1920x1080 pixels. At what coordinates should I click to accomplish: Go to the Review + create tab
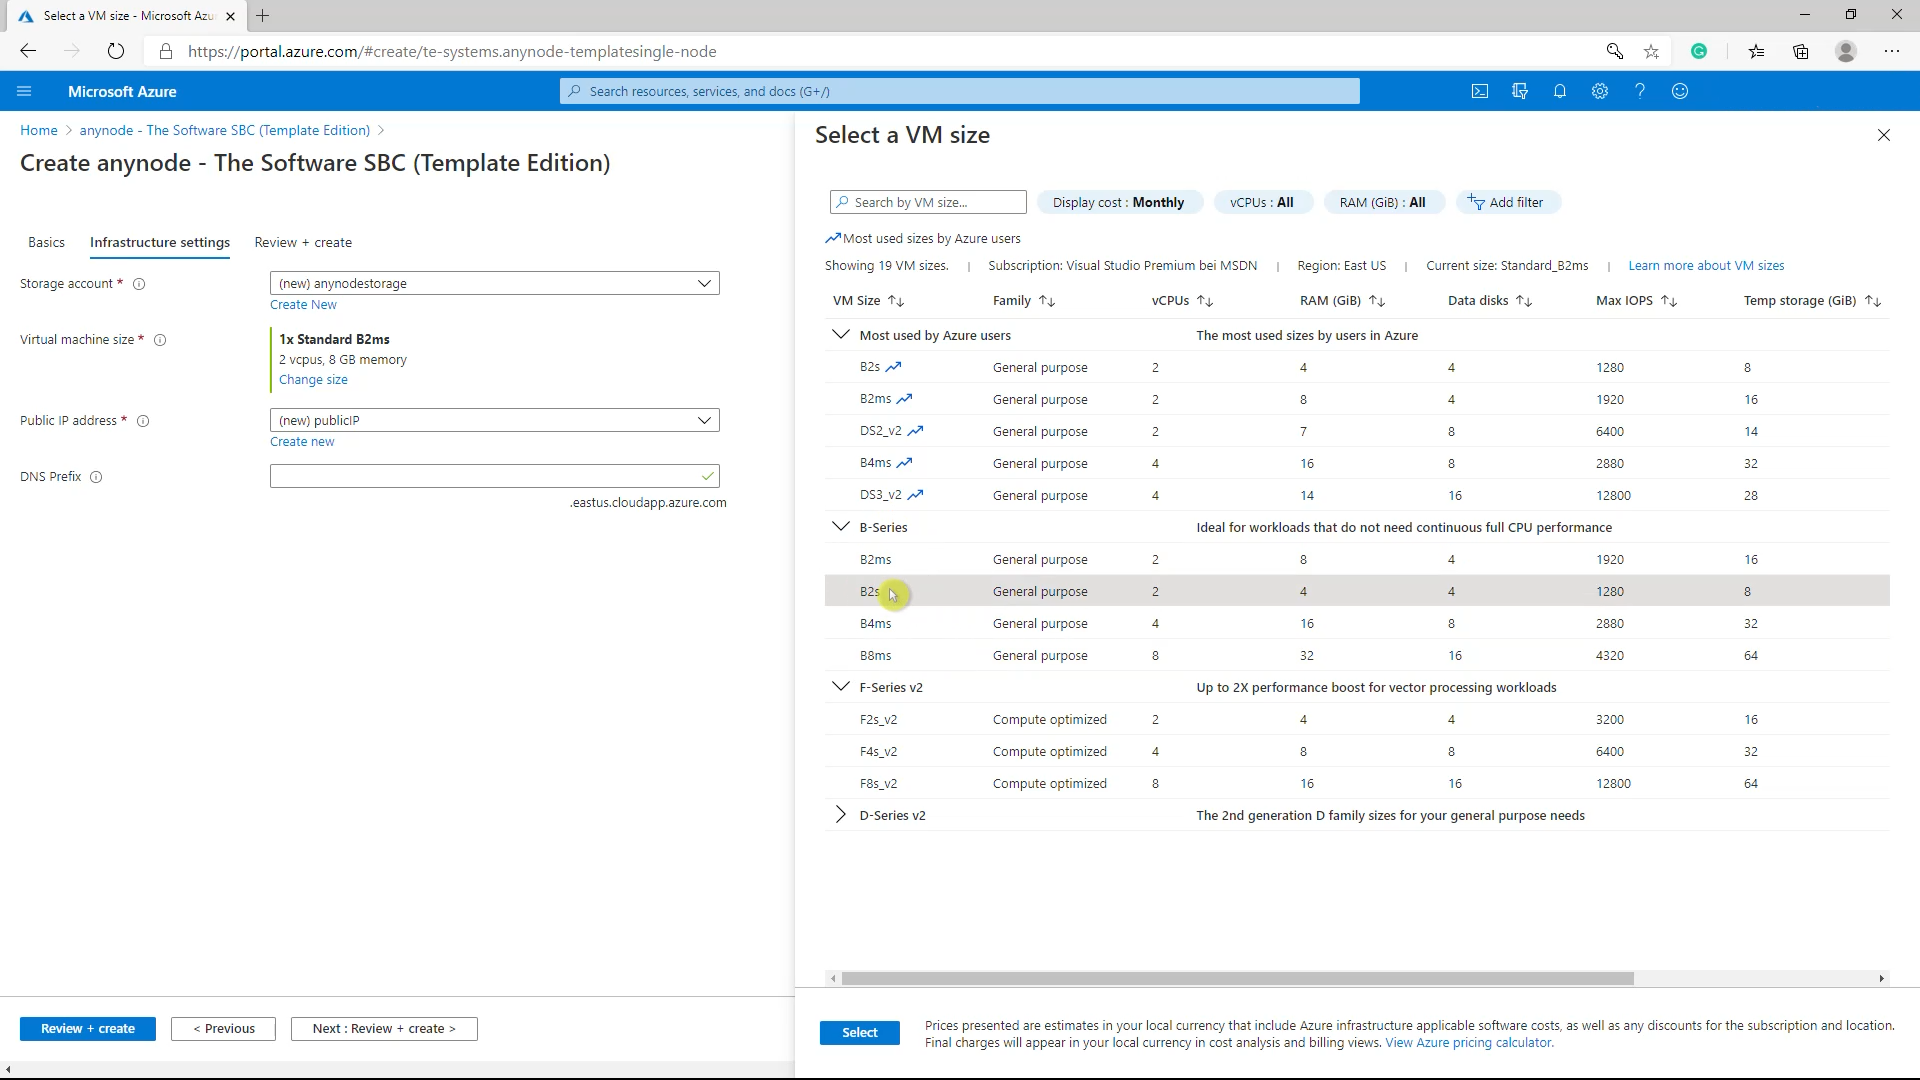pos(303,242)
